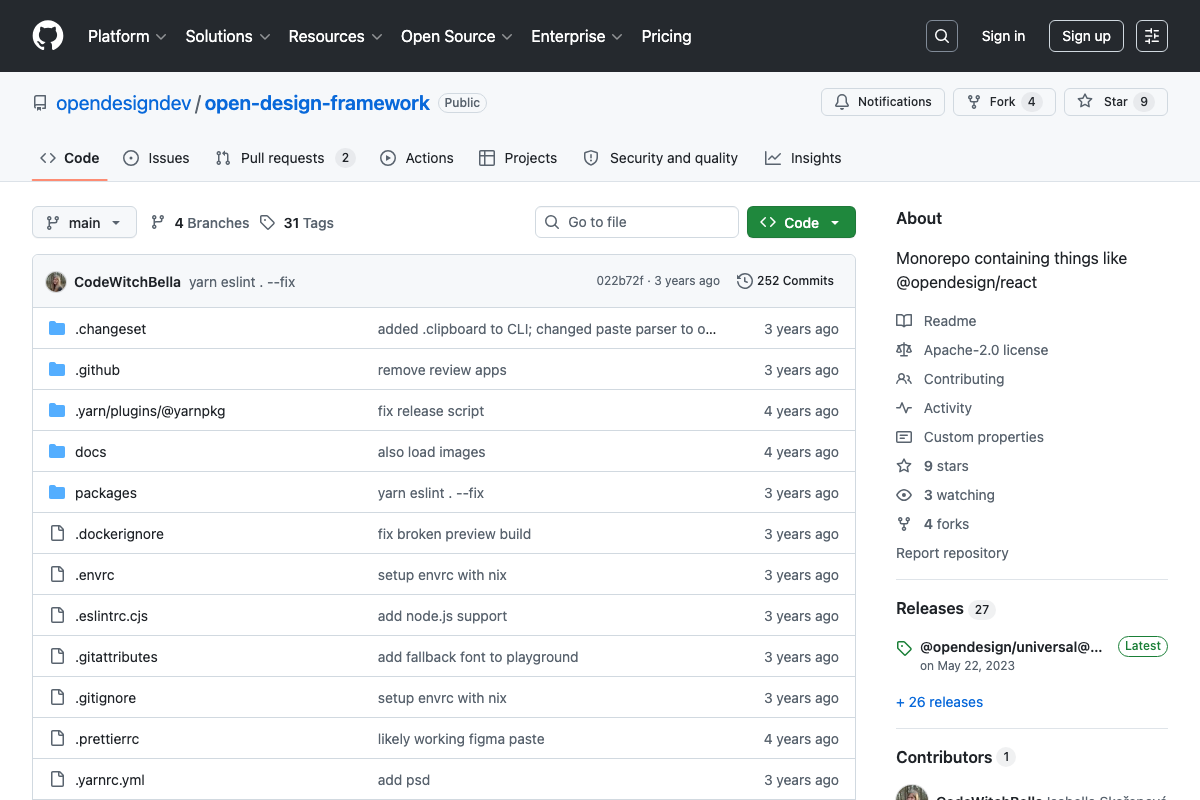Click the Readme book icon
The image size is (1200, 800).
(904, 321)
